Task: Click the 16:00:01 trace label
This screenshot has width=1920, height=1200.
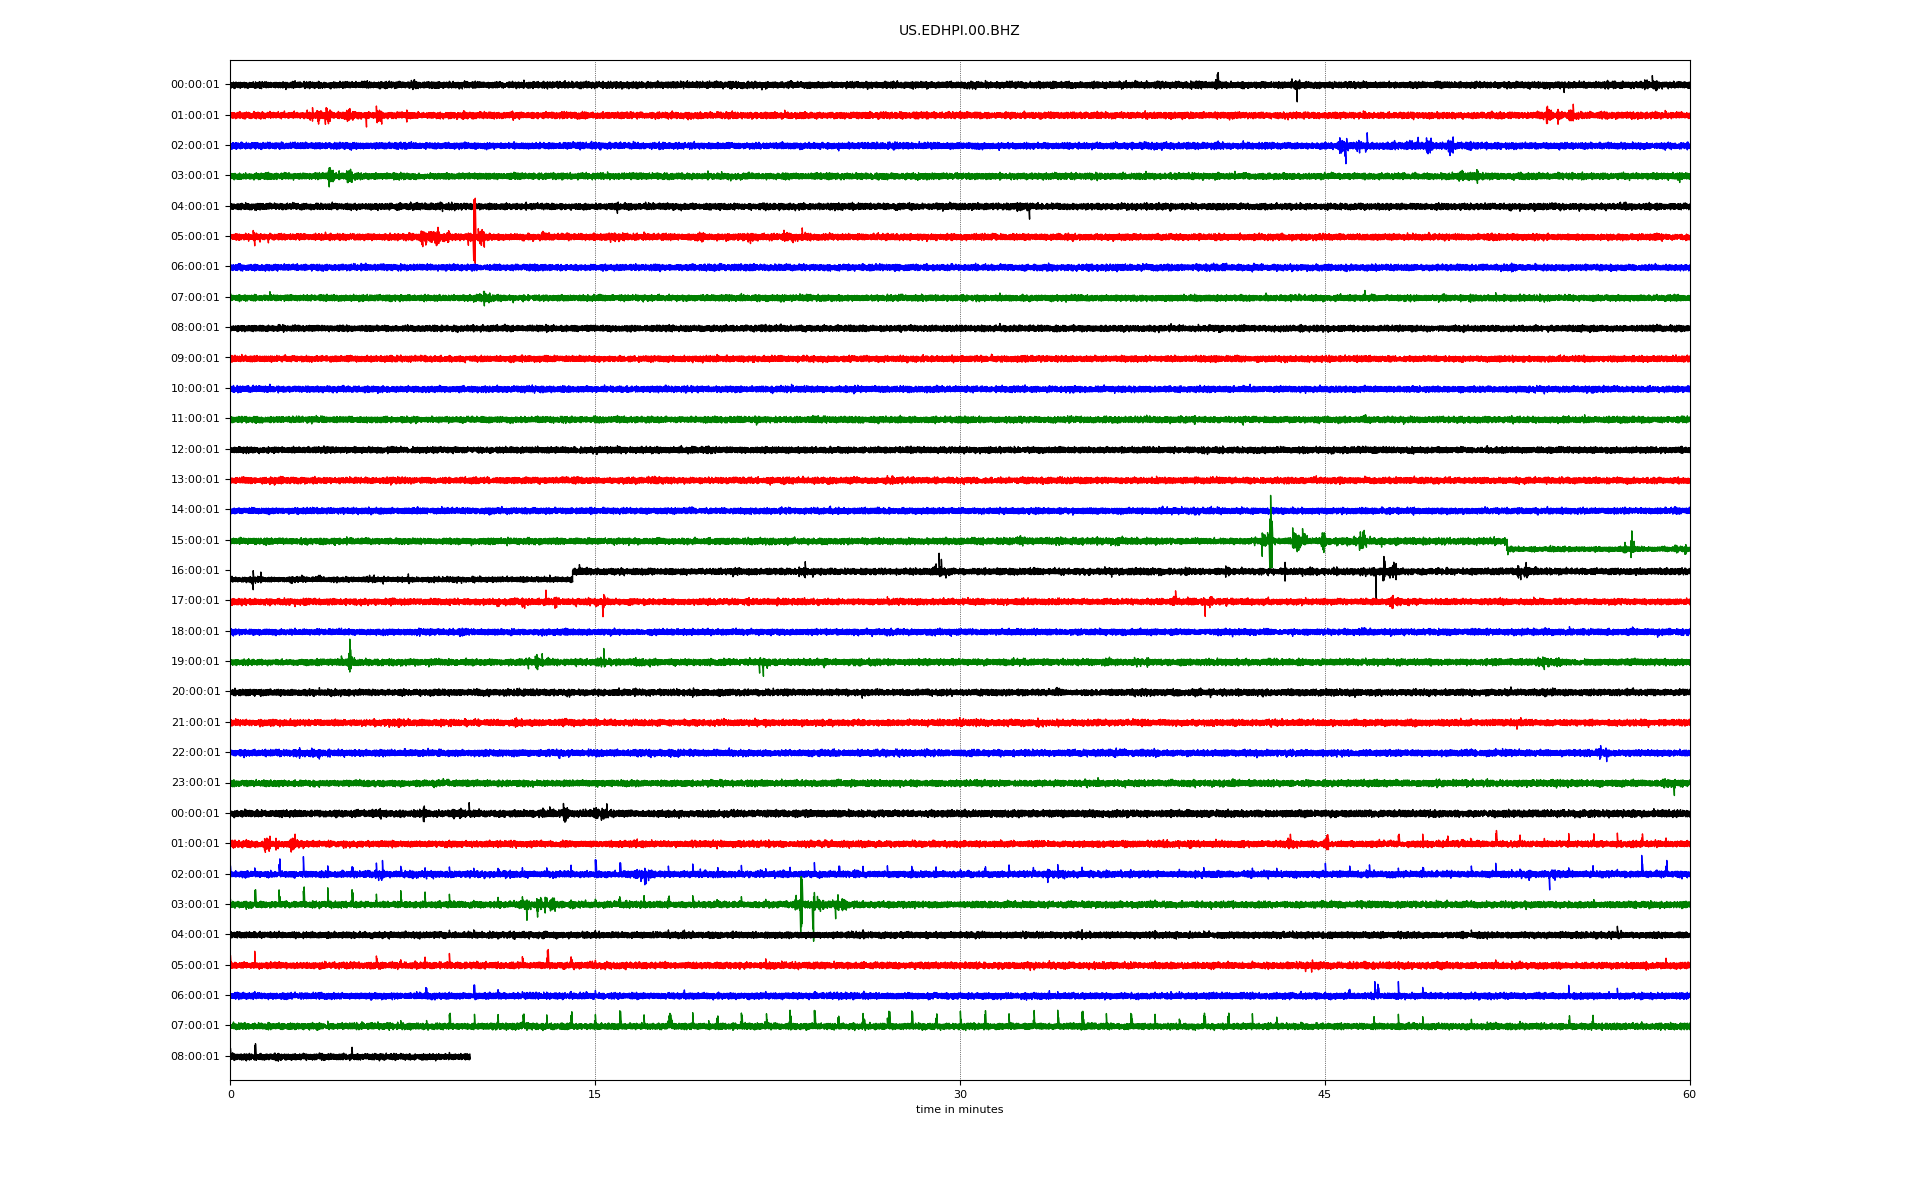Action: coord(195,571)
